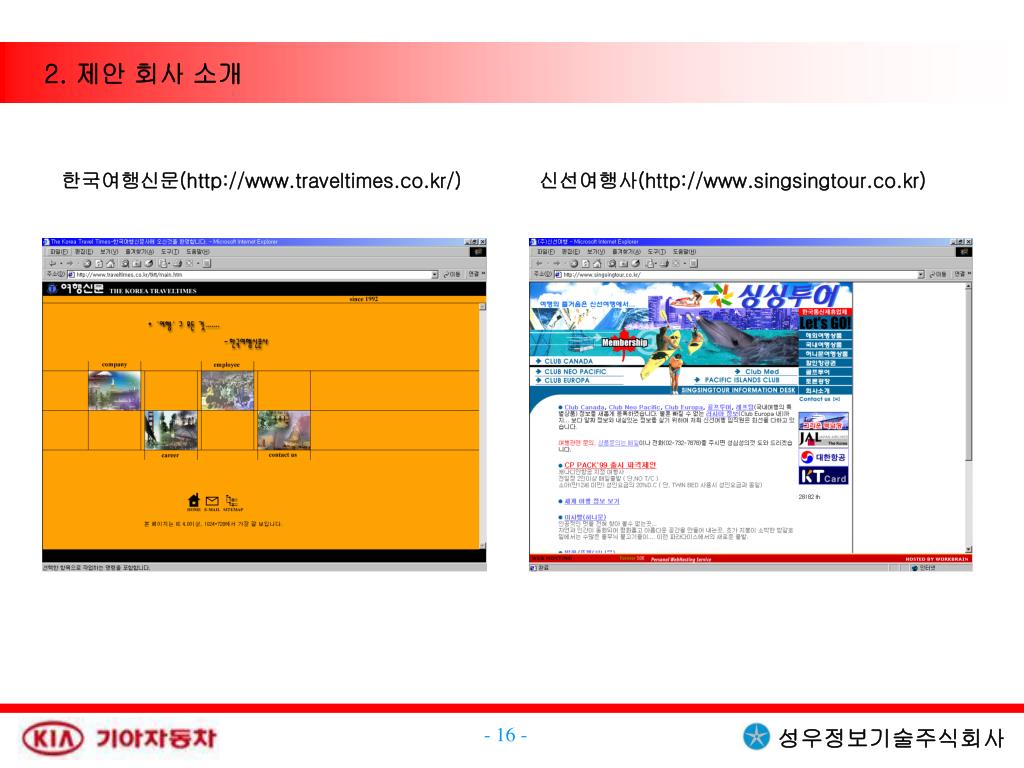1024x768 pixels.
Task: Click Search icon in traveltimes browser toolbar
Action: (125, 264)
